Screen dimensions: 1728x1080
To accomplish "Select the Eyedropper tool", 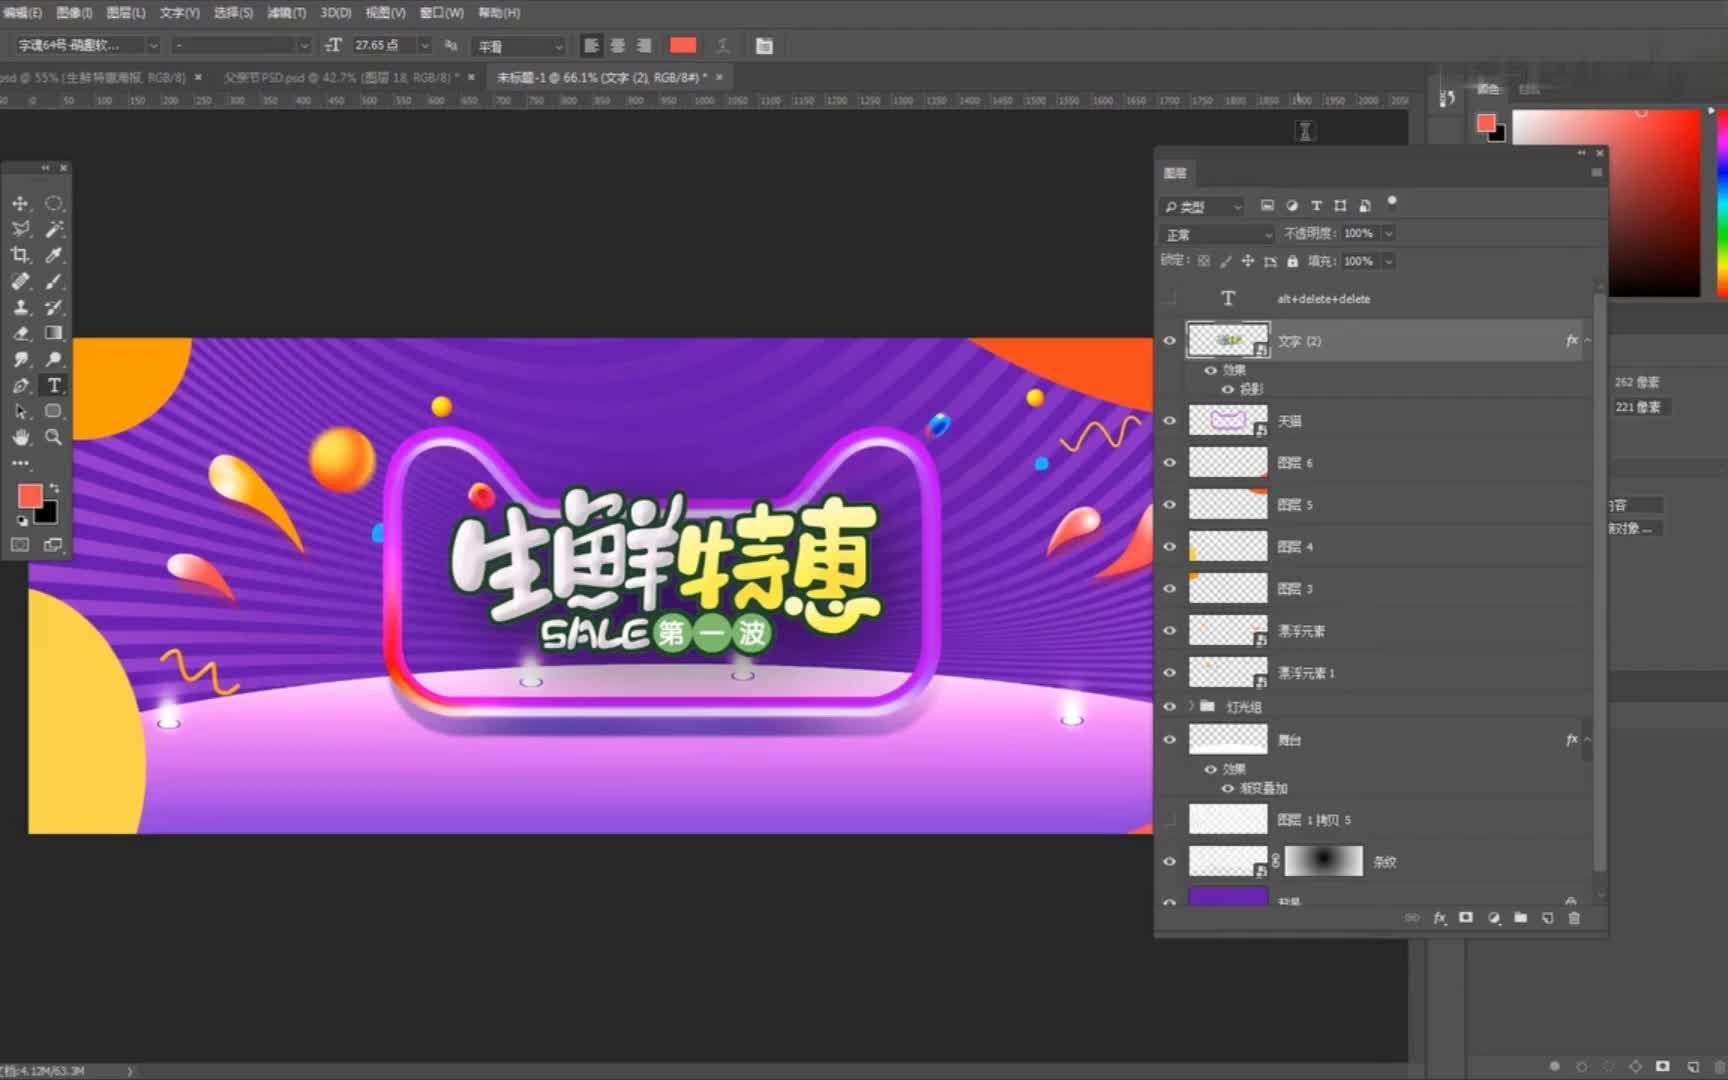I will (x=54, y=255).
